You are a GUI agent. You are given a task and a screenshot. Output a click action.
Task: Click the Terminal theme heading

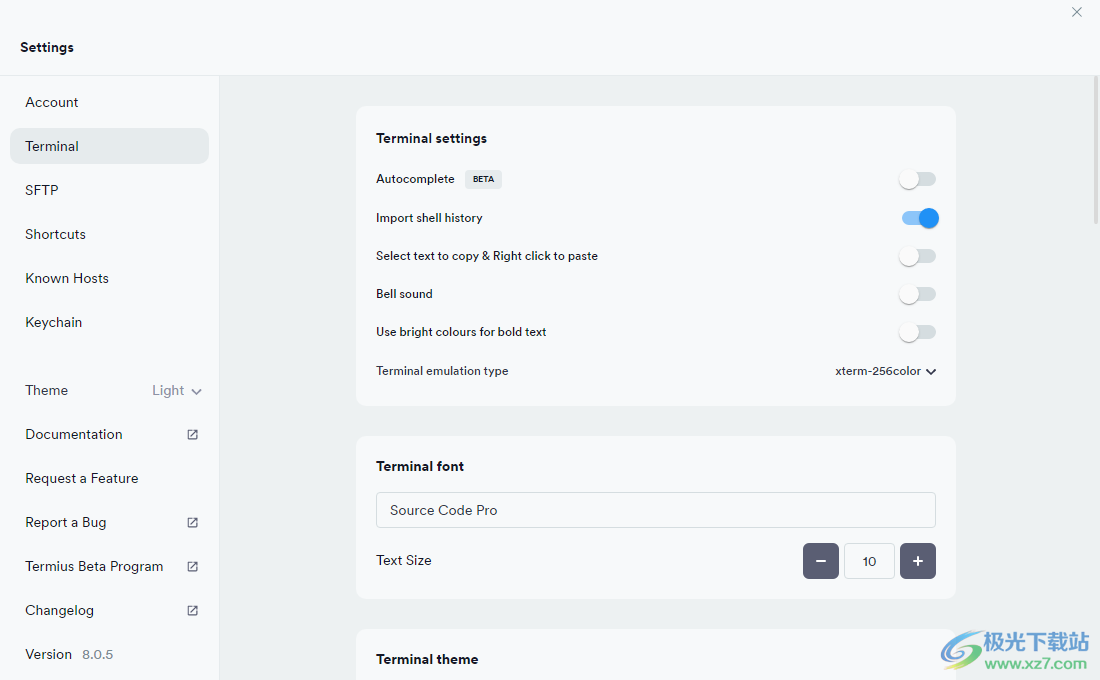click(427, 660)
